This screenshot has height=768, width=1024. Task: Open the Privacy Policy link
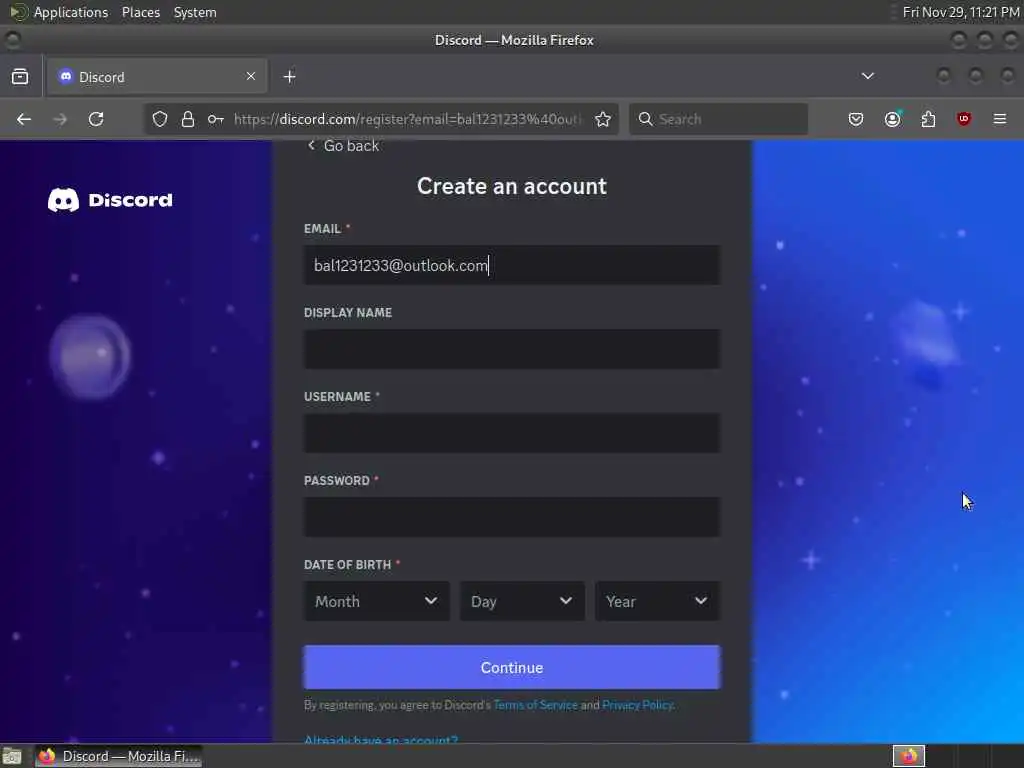pos(637,705)
